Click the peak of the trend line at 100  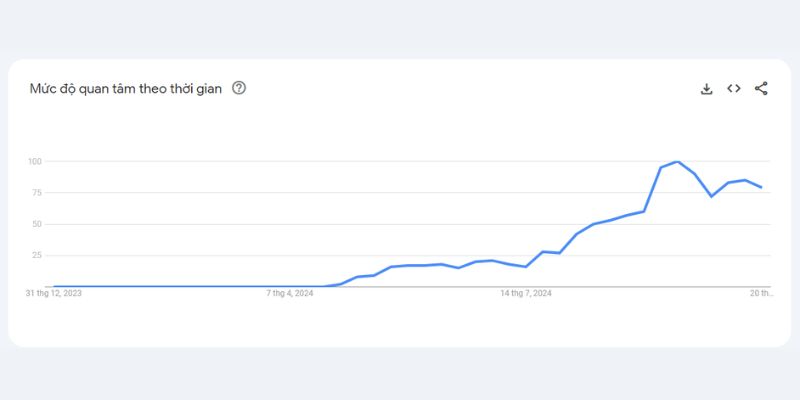[678, 161]
